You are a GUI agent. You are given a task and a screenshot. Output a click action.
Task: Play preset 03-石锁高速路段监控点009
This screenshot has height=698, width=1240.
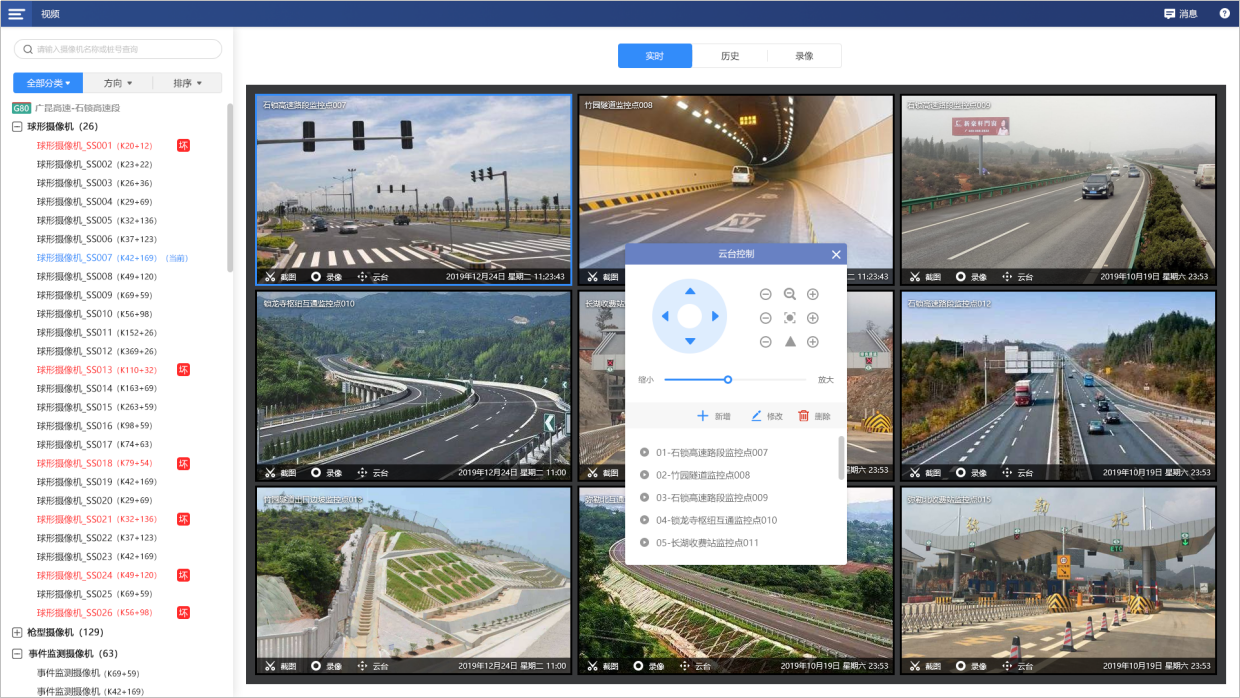coord(645,497)
